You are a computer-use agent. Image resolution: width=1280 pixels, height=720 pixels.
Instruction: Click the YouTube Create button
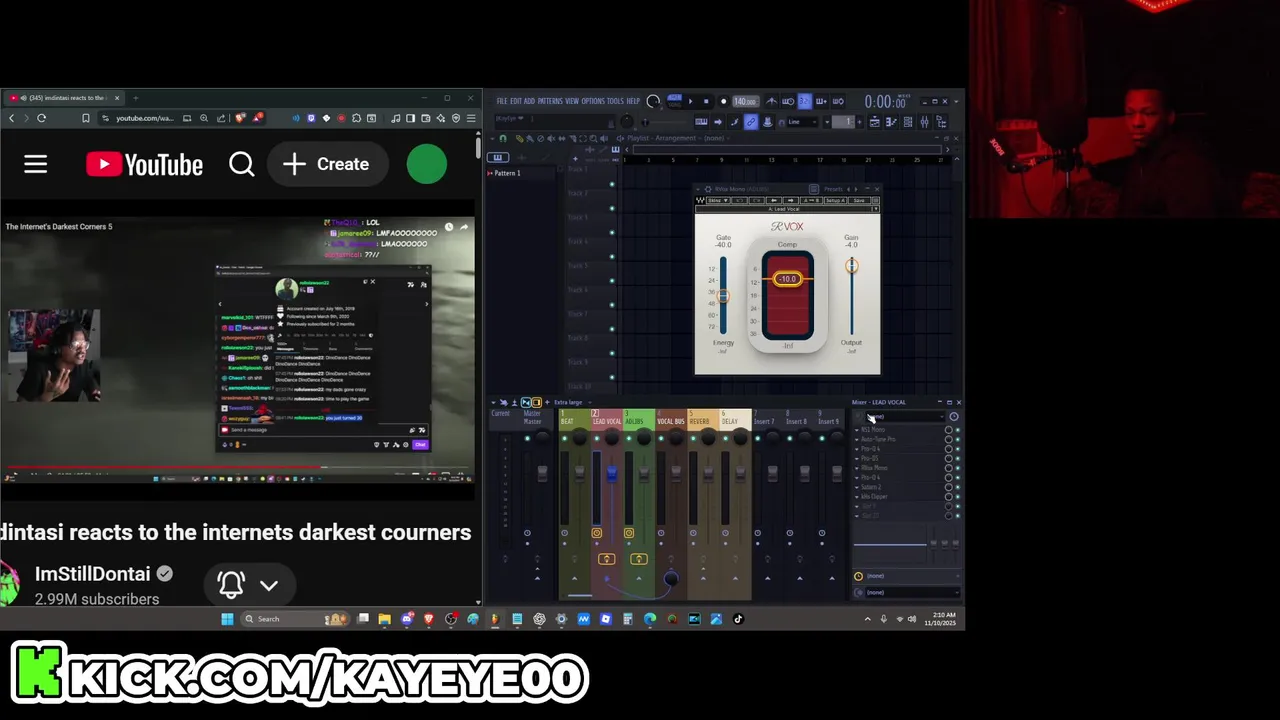[x=326, y=164]
